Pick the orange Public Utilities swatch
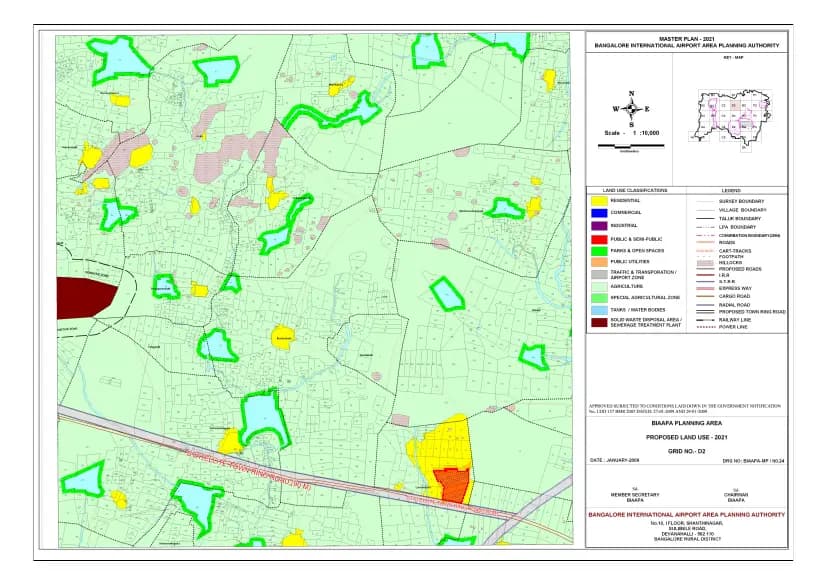The height and width of the screenshot is (585, 827). tap(599, 262)
